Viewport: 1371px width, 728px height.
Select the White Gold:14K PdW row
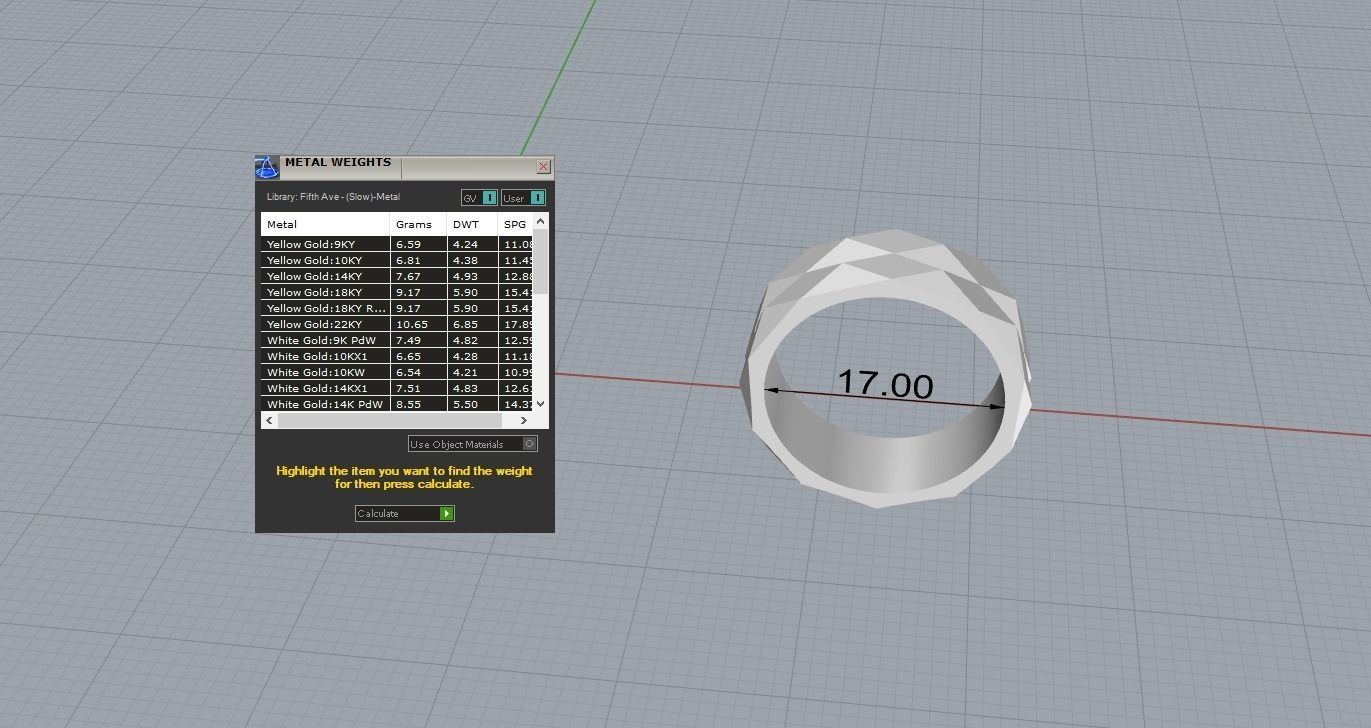[x=398, y=404]
